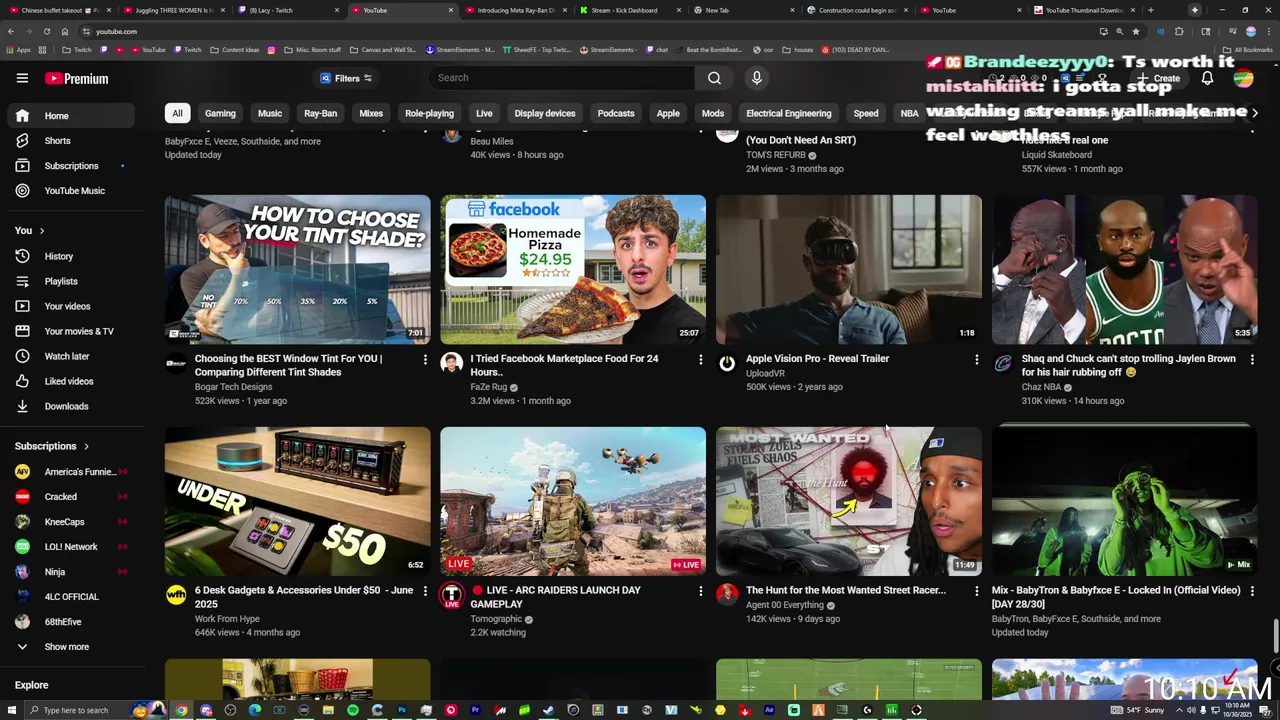Screen dimensions: 1280x720
Task: Open FaZe Rug channel avatar
Action: pyautogui.click(x=451, y=363)
